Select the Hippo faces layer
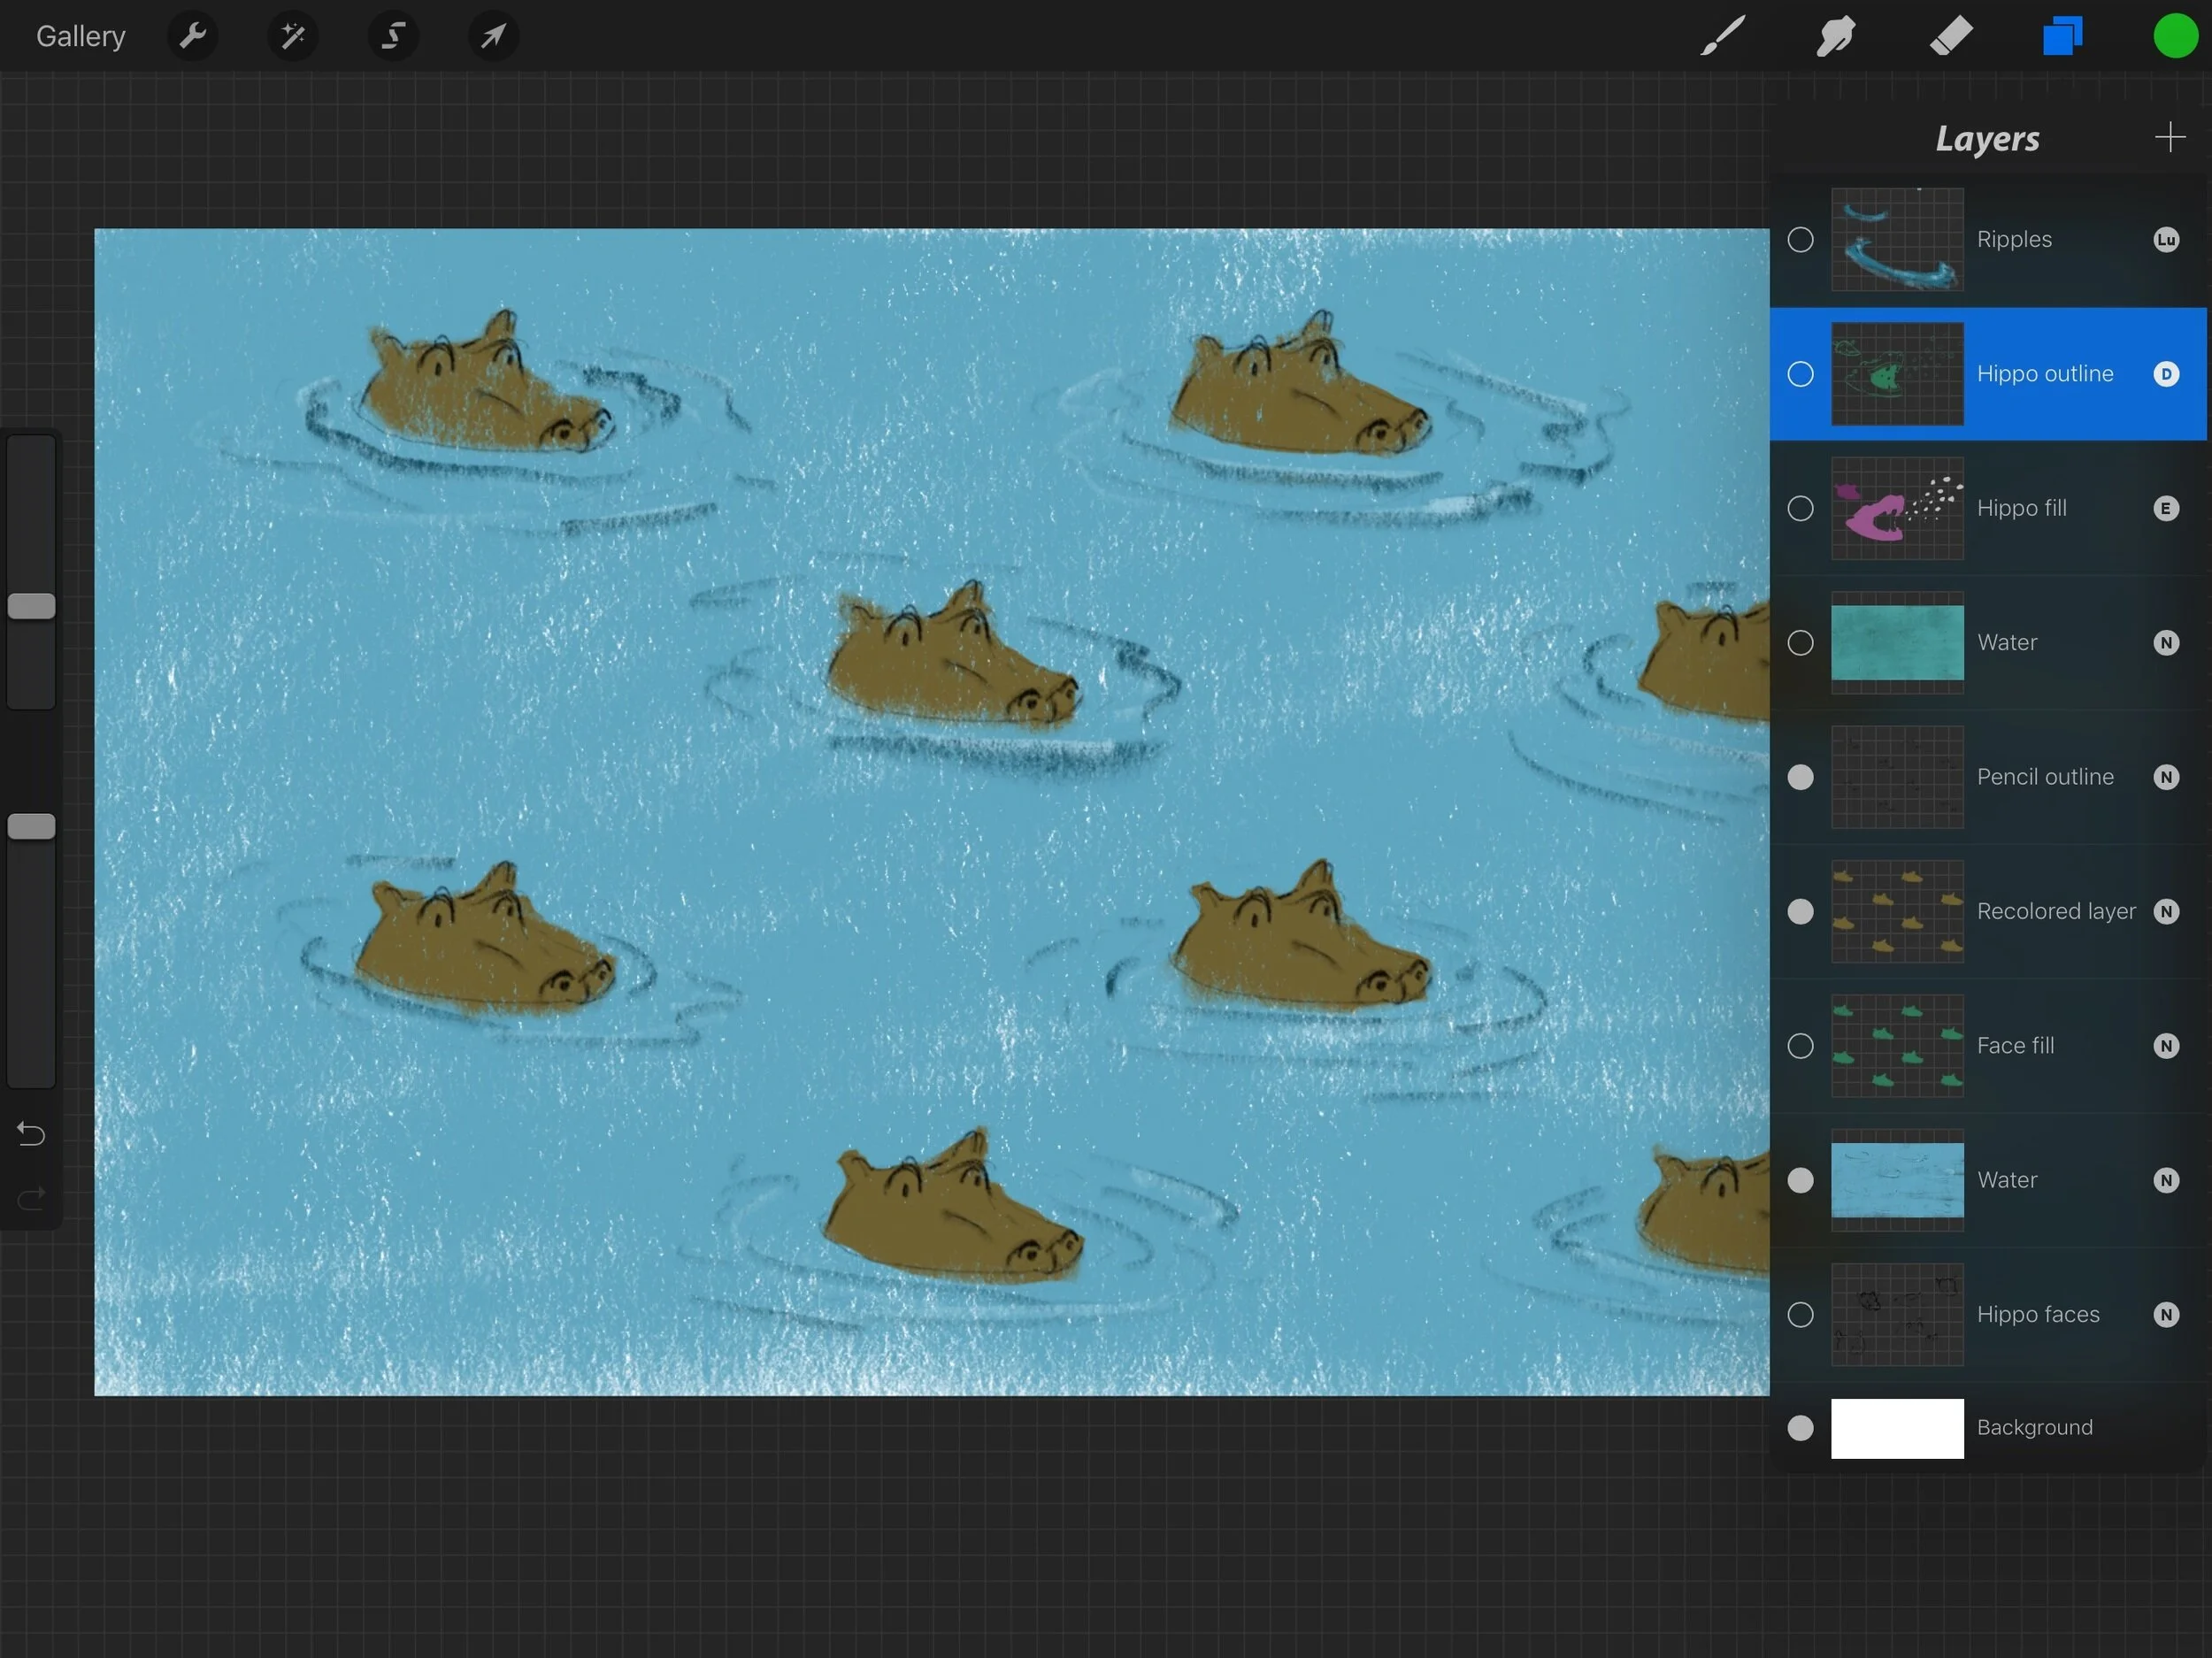The image size is (2212, 1658). (2037, 1314)
